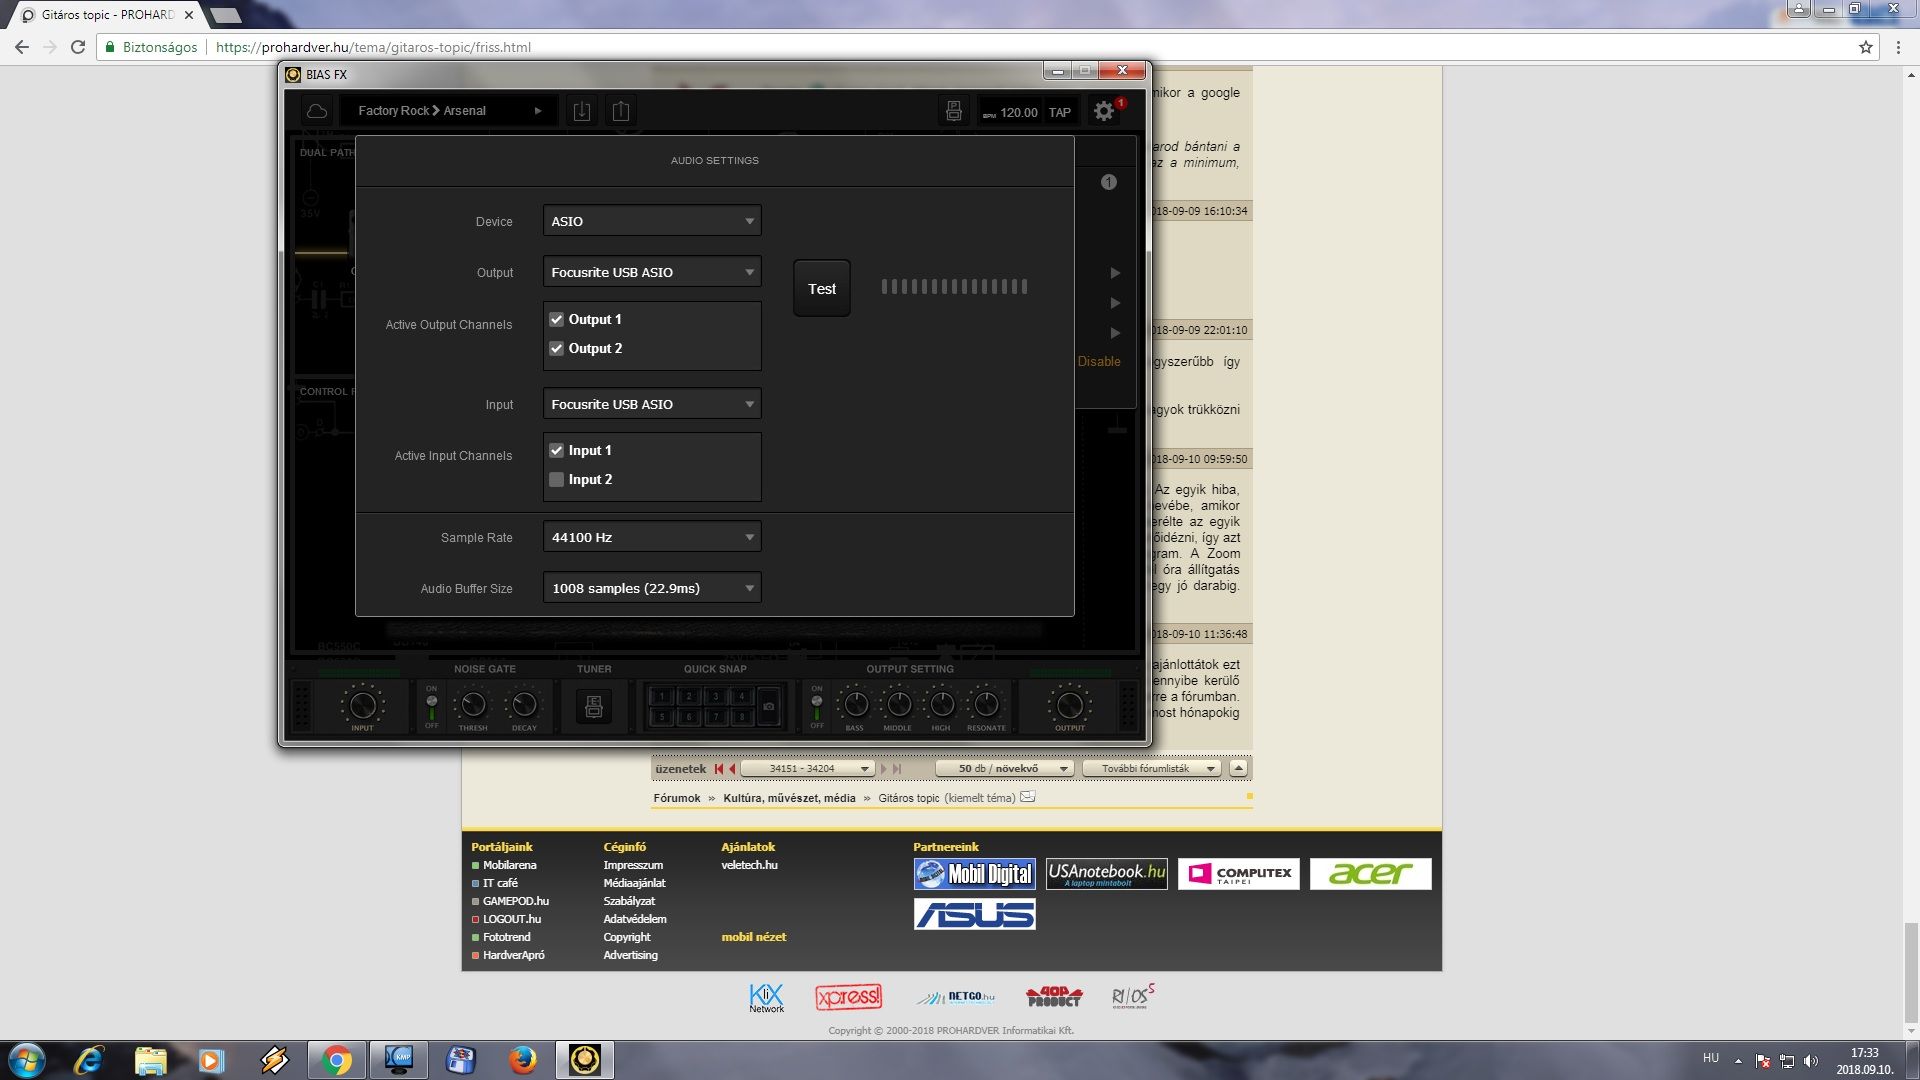1920x1080 pixels.
Task: Open the Tuner button in the bottom panel
Action: tap(594, 706)
